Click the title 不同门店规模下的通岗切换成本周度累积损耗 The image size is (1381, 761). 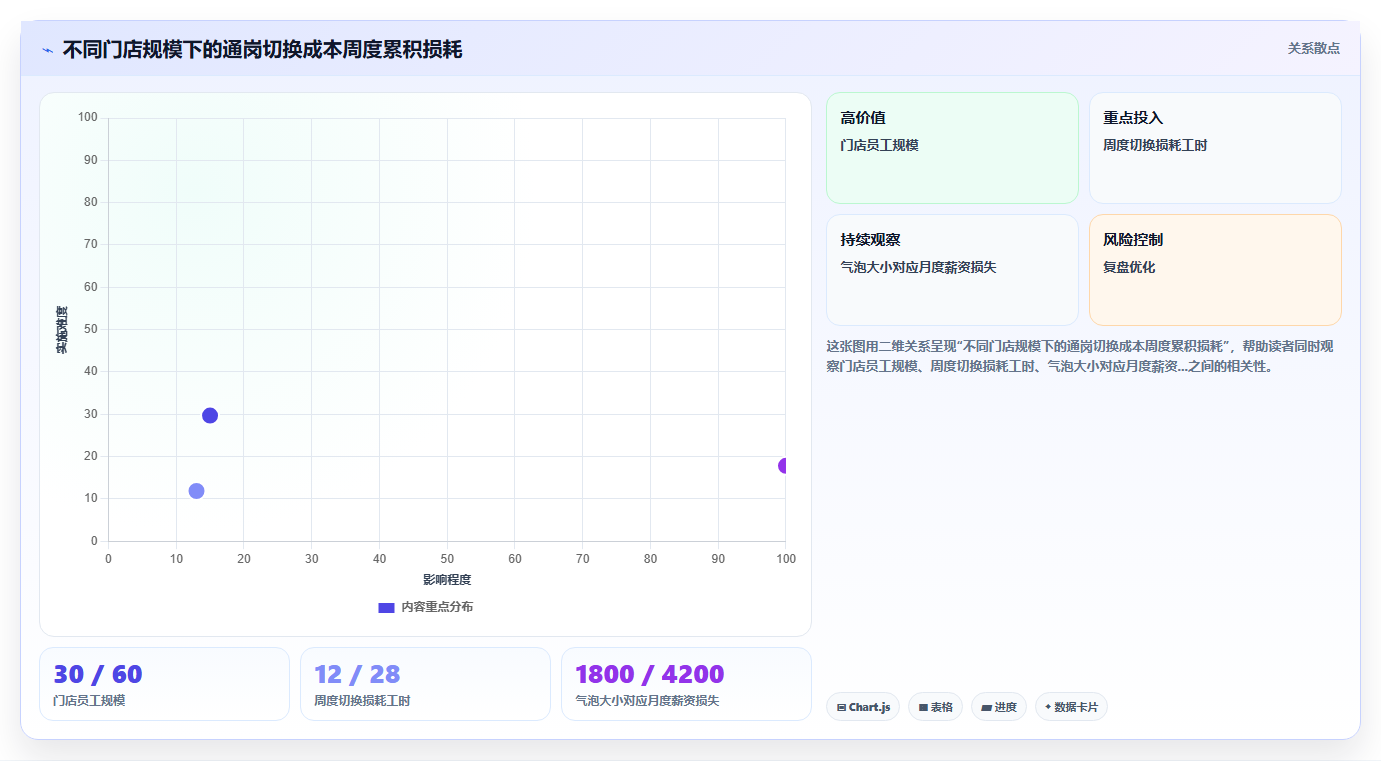coord(262,49)
